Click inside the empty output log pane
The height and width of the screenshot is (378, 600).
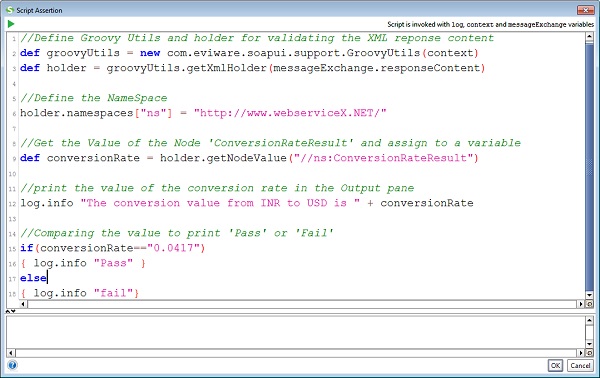click(x=295, y=332)
